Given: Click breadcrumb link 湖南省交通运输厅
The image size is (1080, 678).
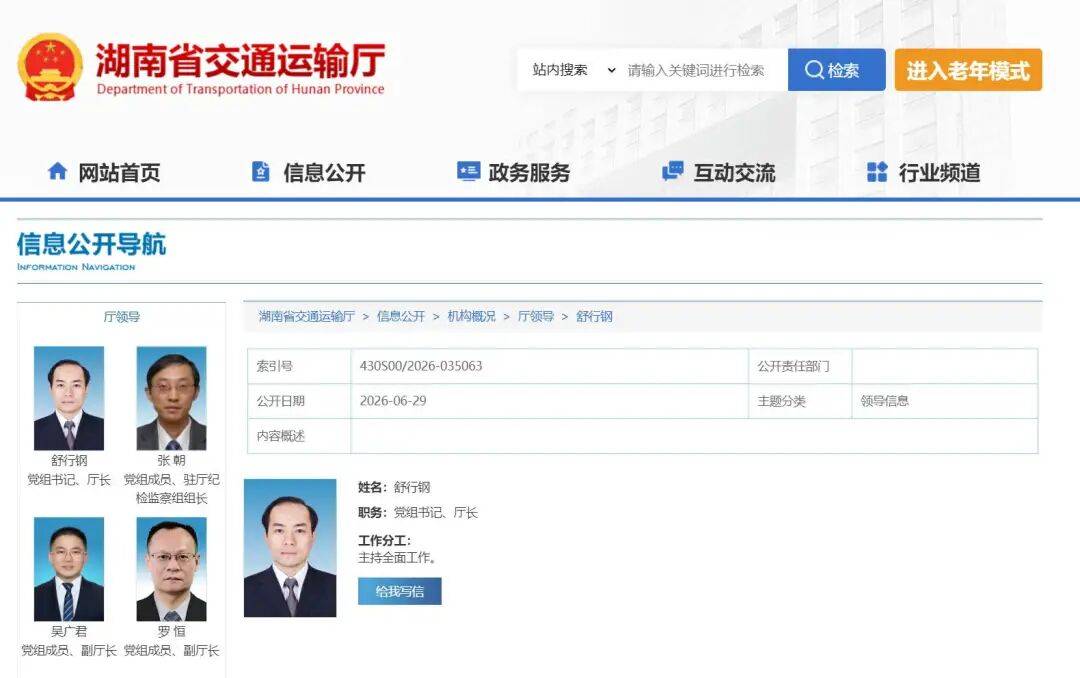Looking at the screenshot, I should tap(307, 316).
